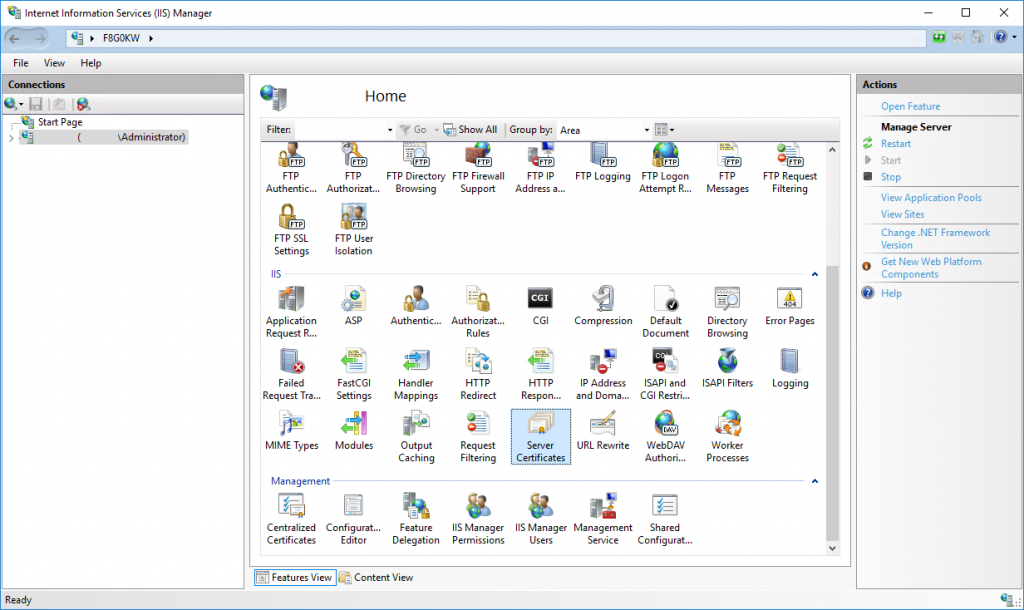1024x610 pixels.
Task: Open the Handler Mappings icon
Action: [415, 370]
